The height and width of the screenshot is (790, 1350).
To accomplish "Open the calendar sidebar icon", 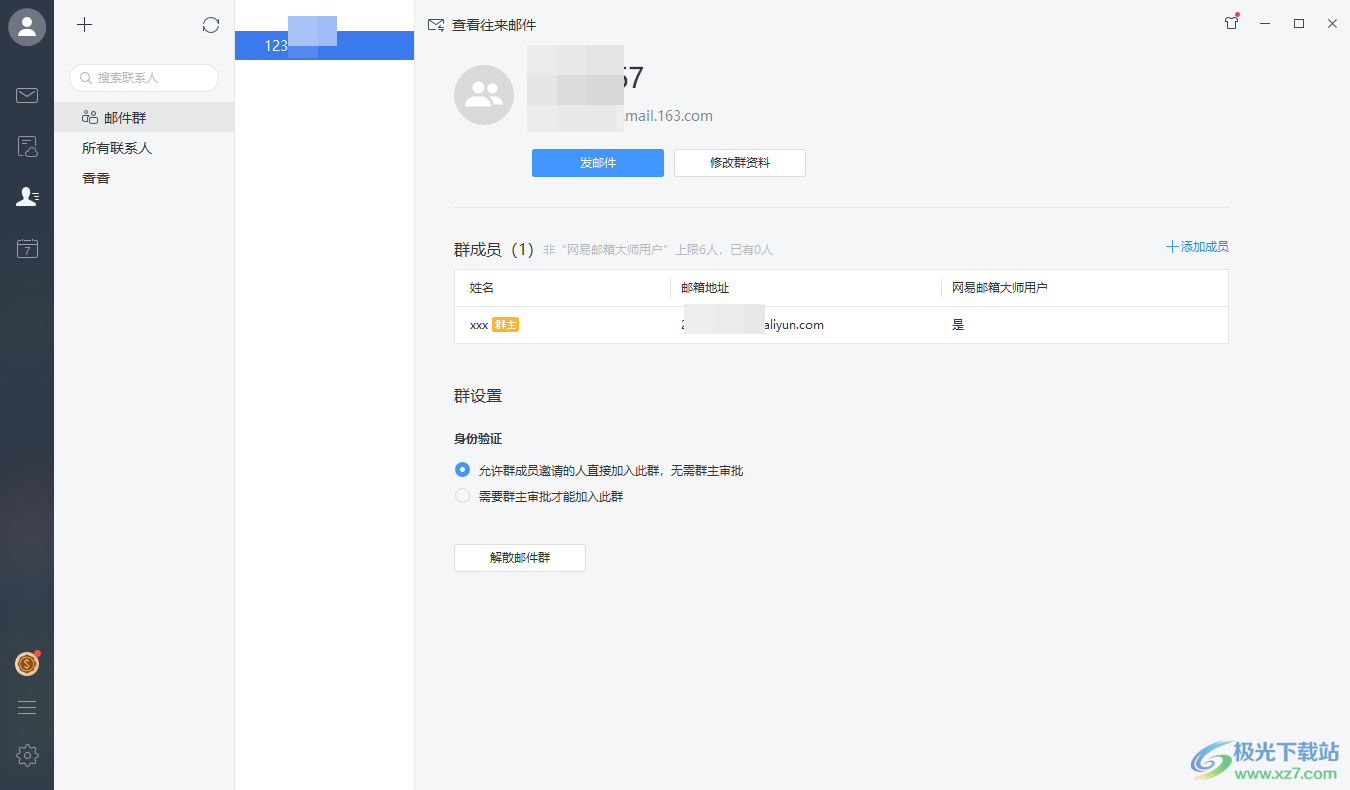I will pyautogui.click(x=27, y=249).
